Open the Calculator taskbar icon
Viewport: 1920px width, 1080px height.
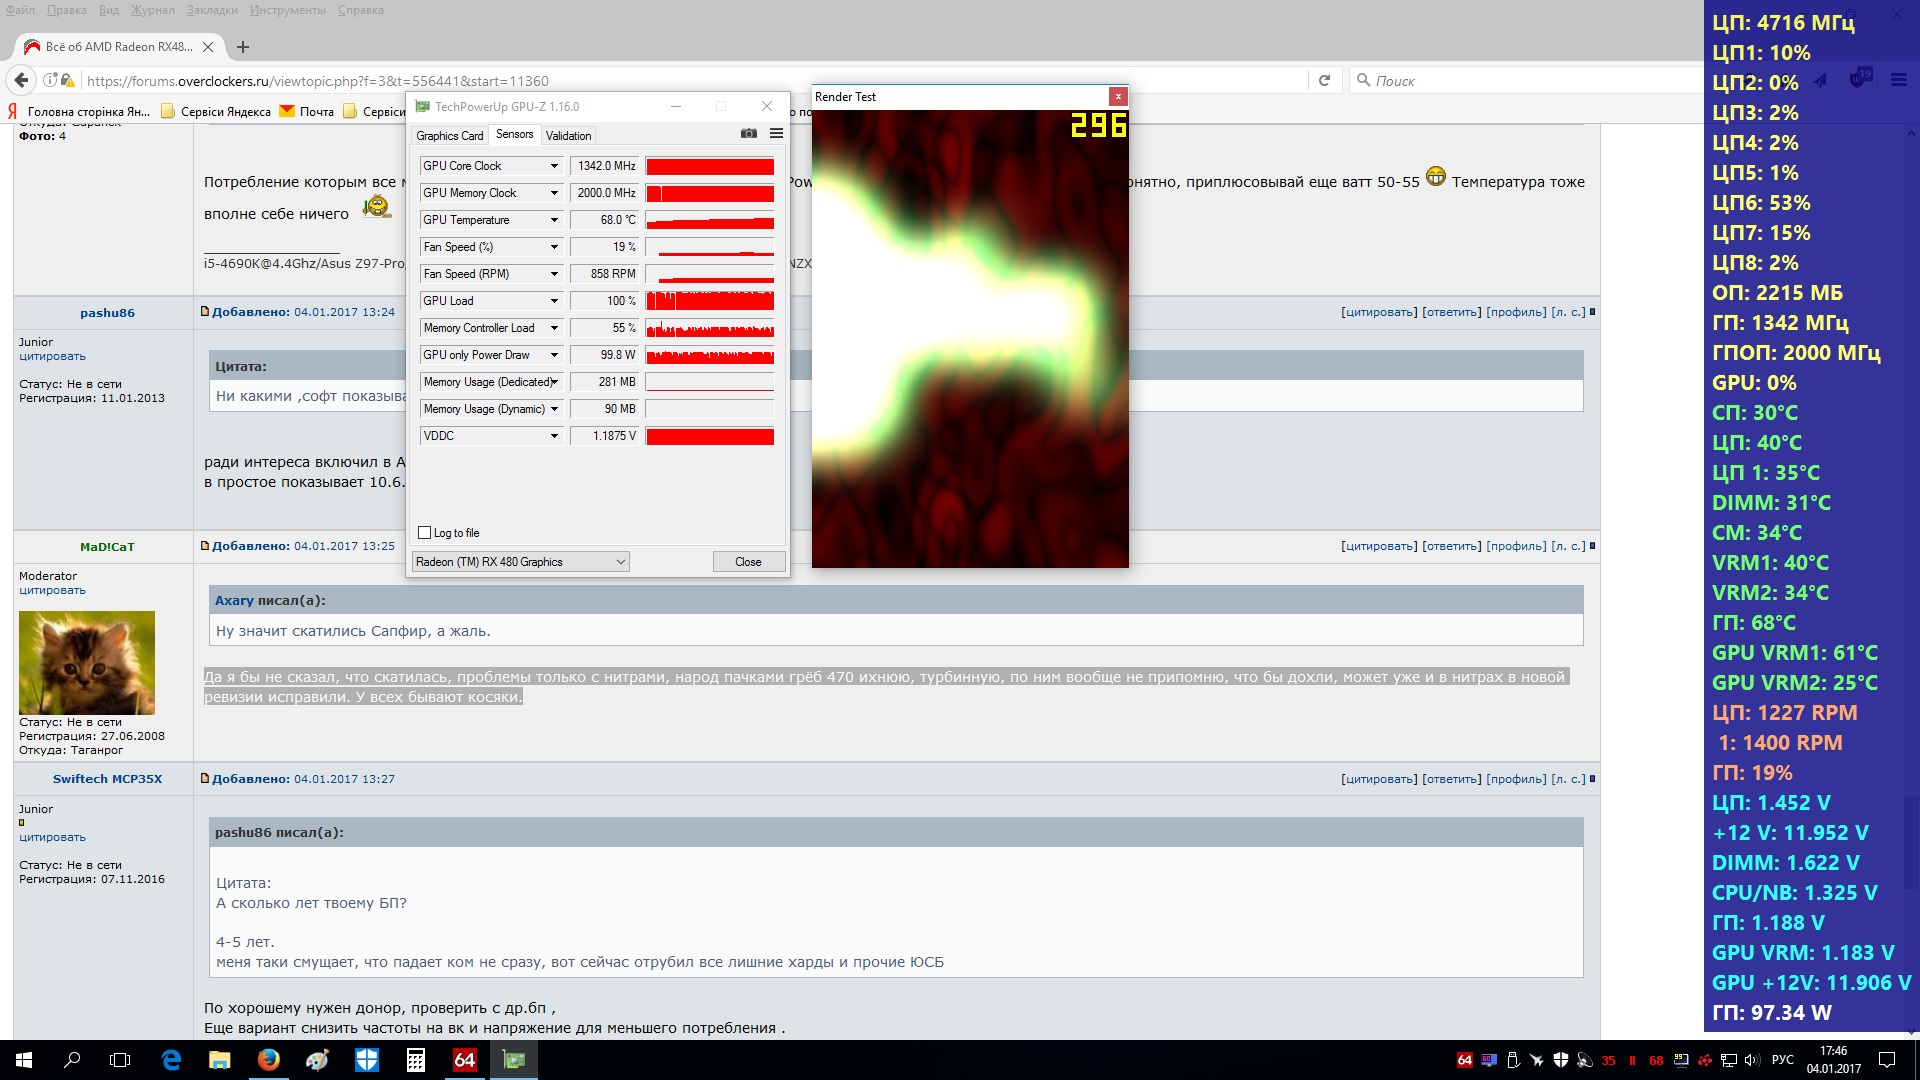(x=416, y=1060)
